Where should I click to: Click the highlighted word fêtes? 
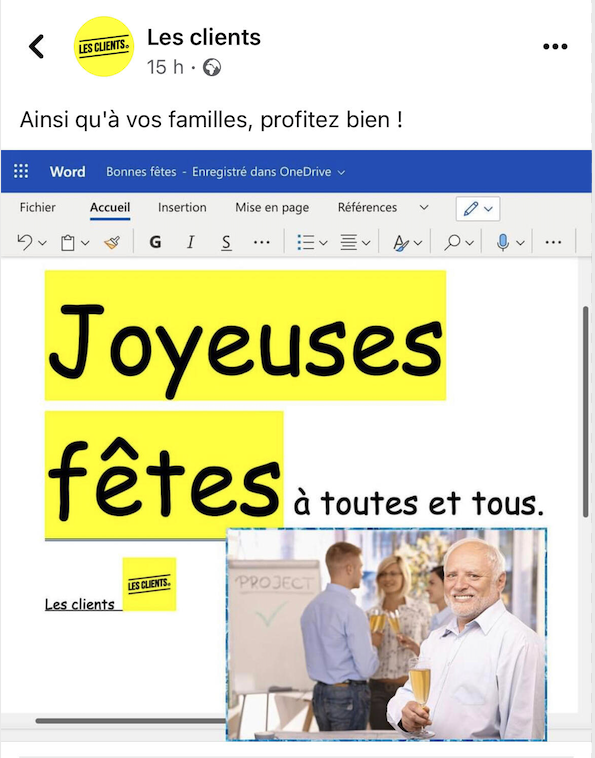pos(164,475)
